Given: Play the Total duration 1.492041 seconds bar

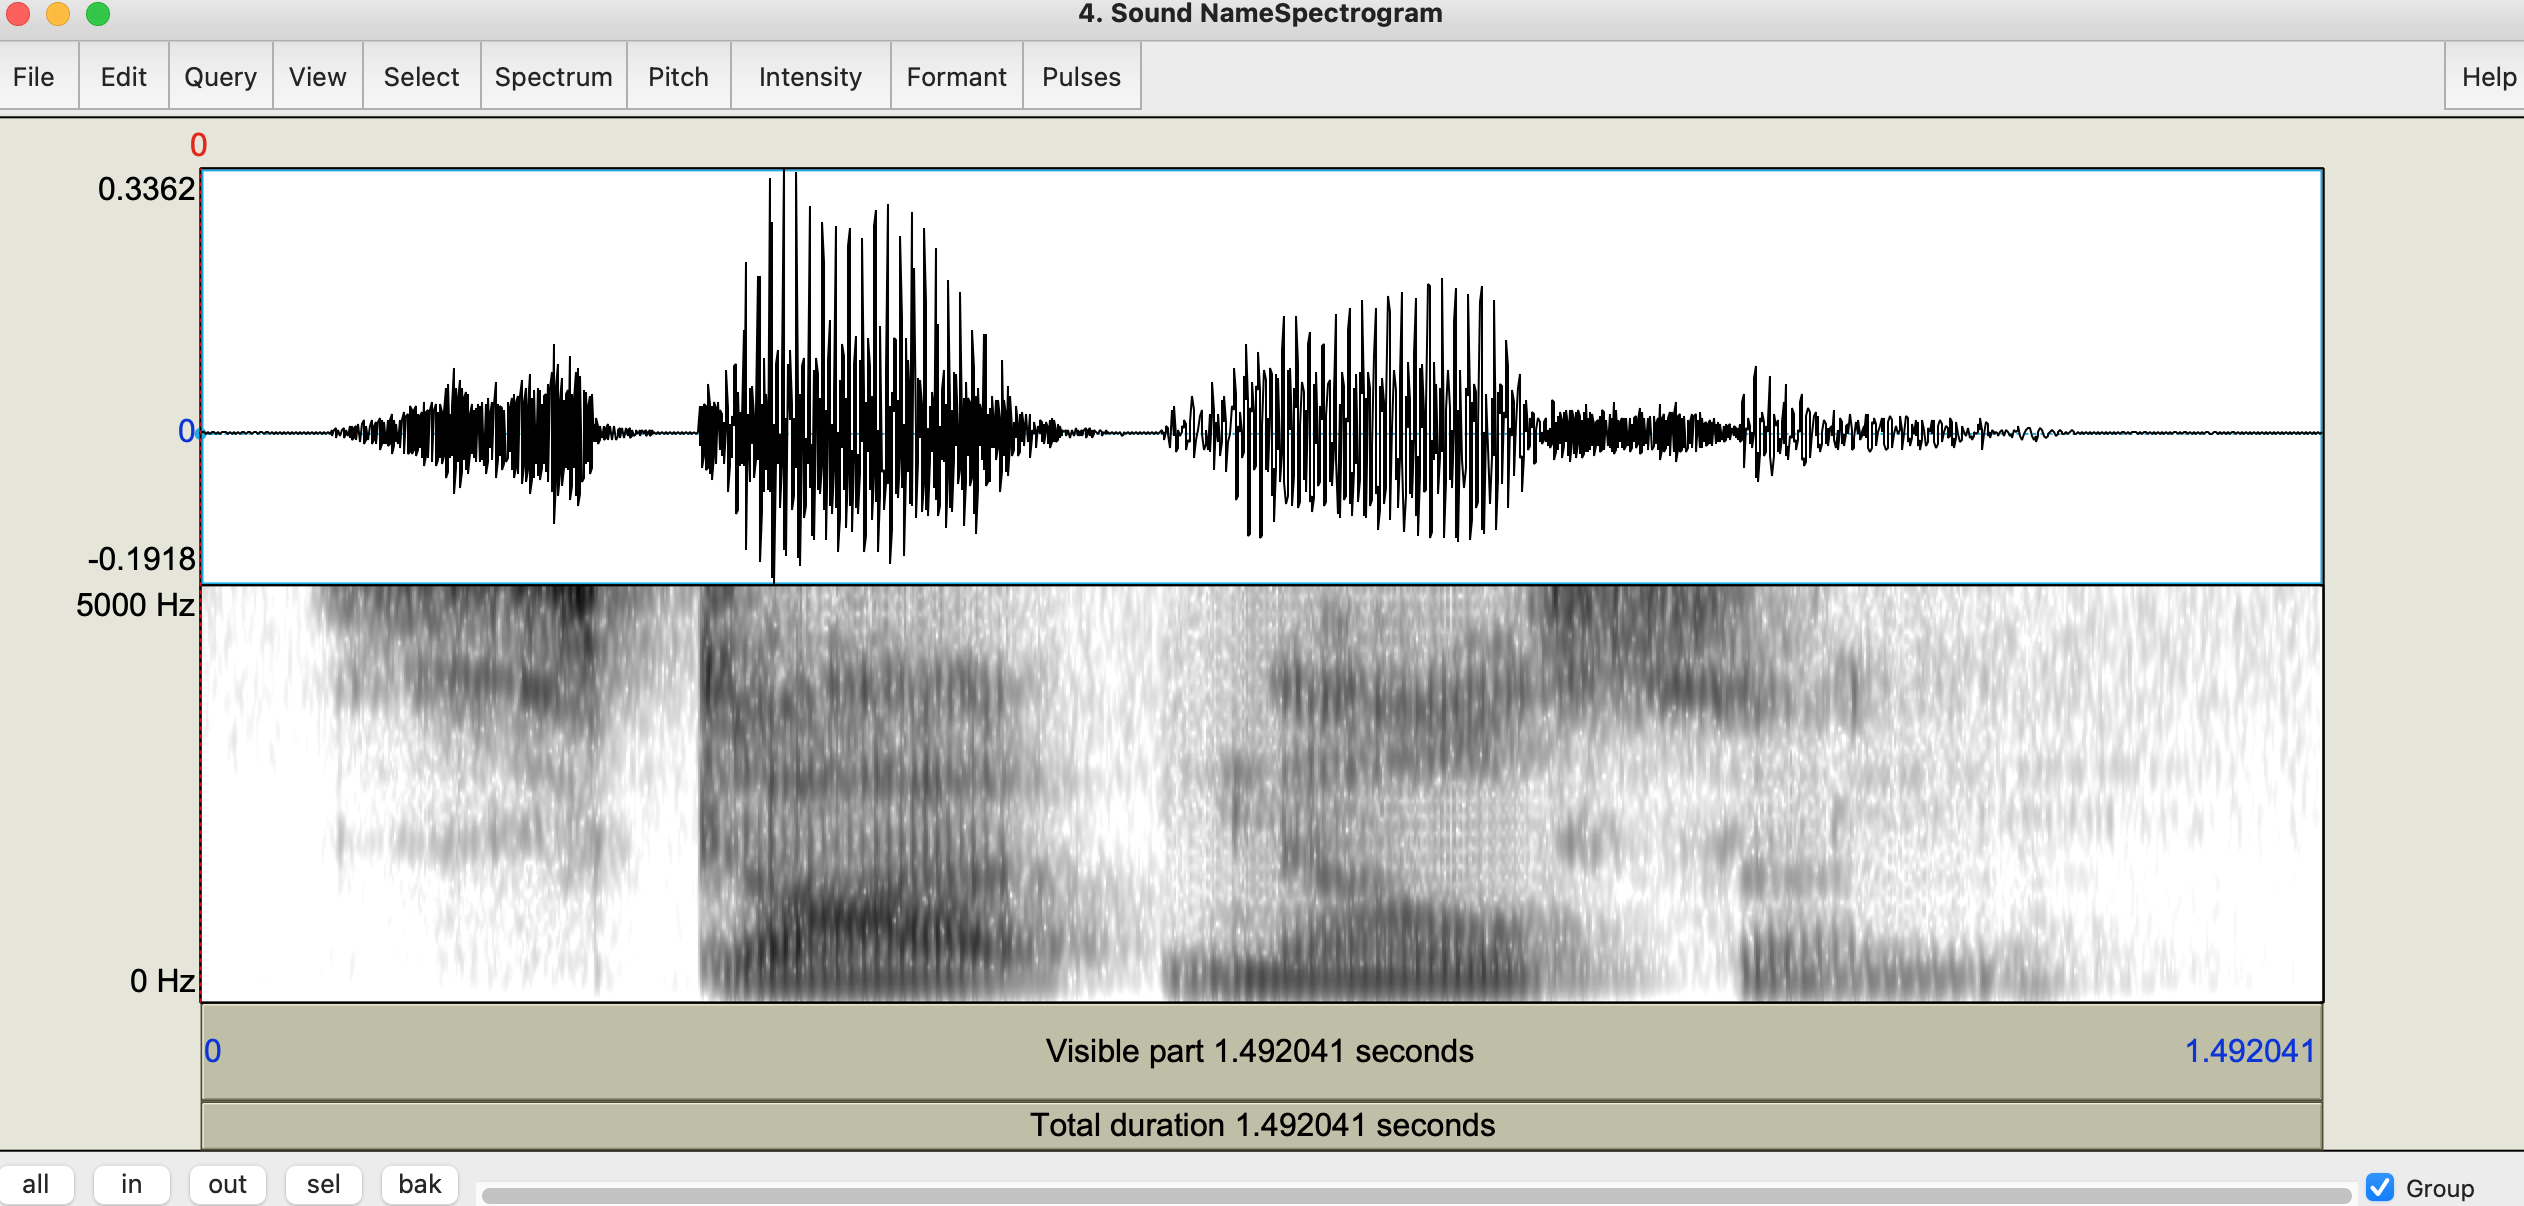Looking at the screenshot, I should (1261, 1126).
